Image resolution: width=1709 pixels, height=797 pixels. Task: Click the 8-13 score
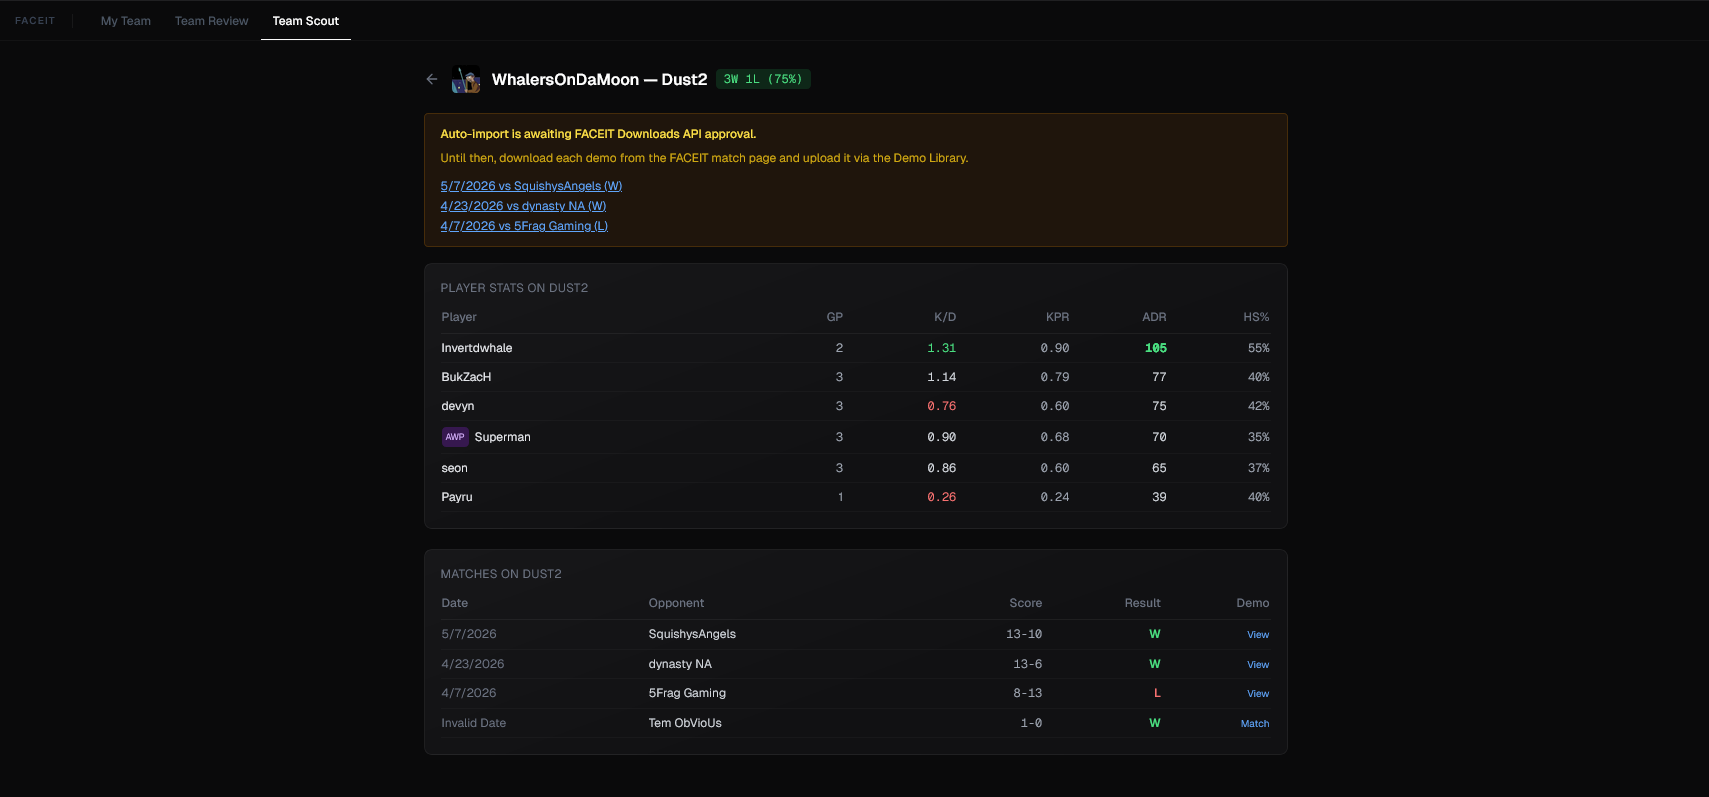1028,693
